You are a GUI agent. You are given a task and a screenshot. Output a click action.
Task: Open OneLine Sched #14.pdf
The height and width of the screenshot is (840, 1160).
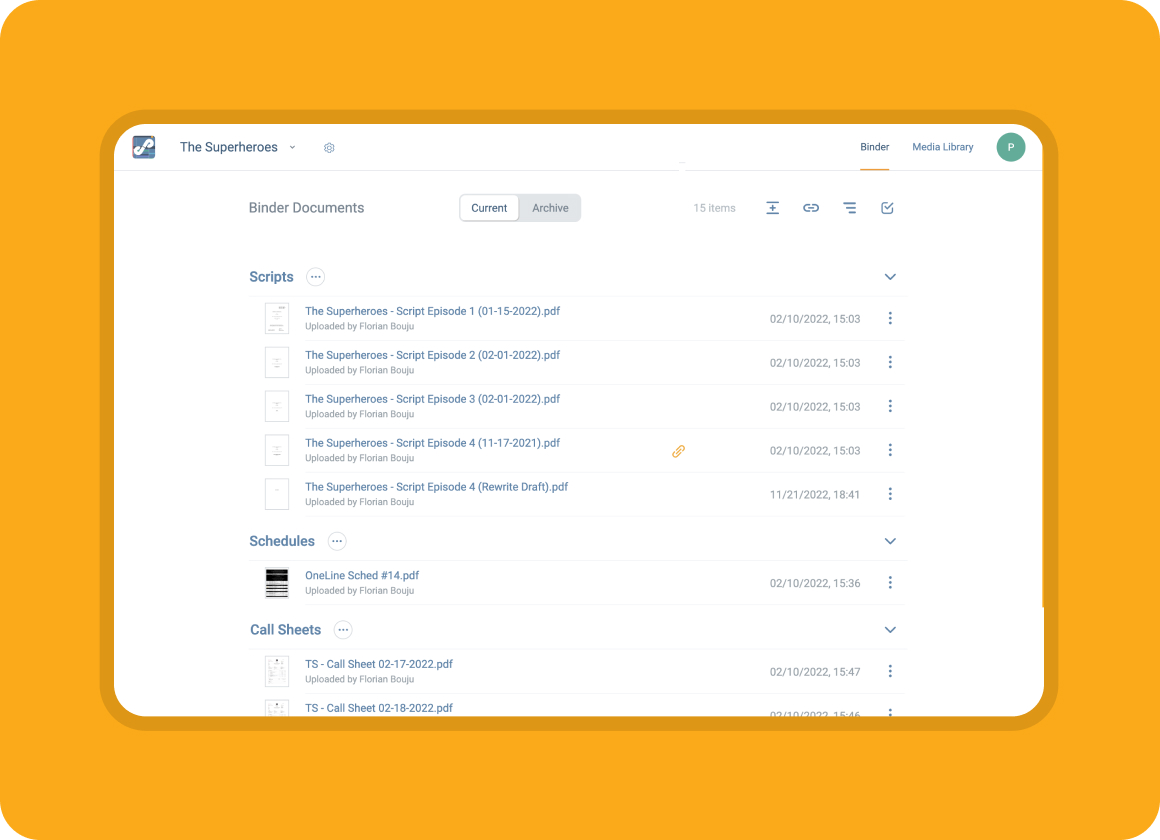click(x=362, y=575)
